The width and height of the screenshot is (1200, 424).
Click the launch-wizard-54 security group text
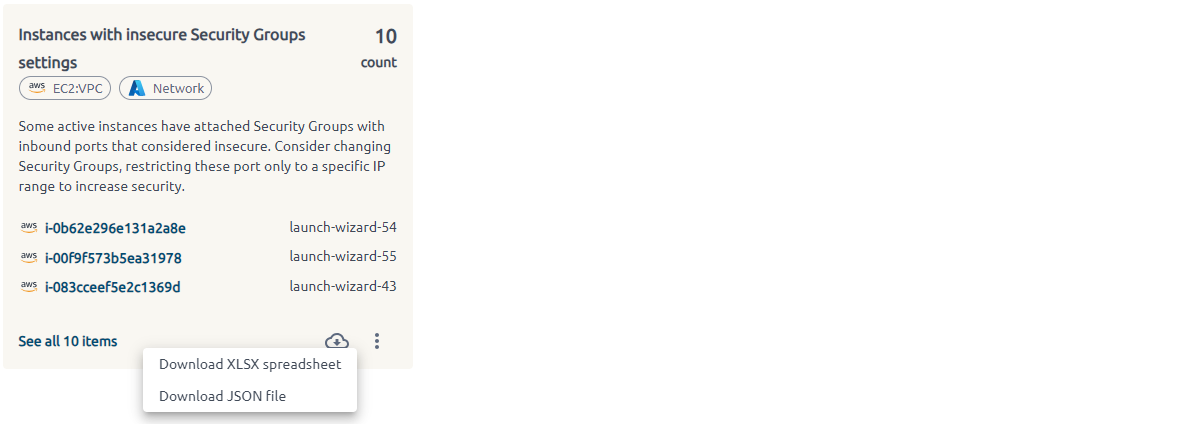[343, 227]
